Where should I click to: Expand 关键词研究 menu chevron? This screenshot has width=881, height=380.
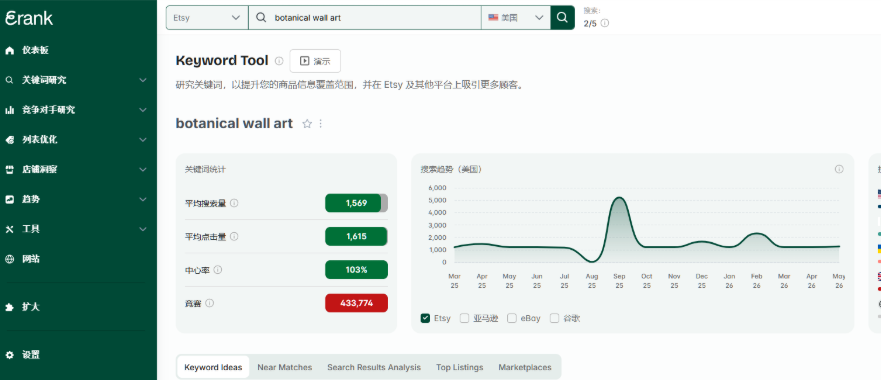coord(143,80)
